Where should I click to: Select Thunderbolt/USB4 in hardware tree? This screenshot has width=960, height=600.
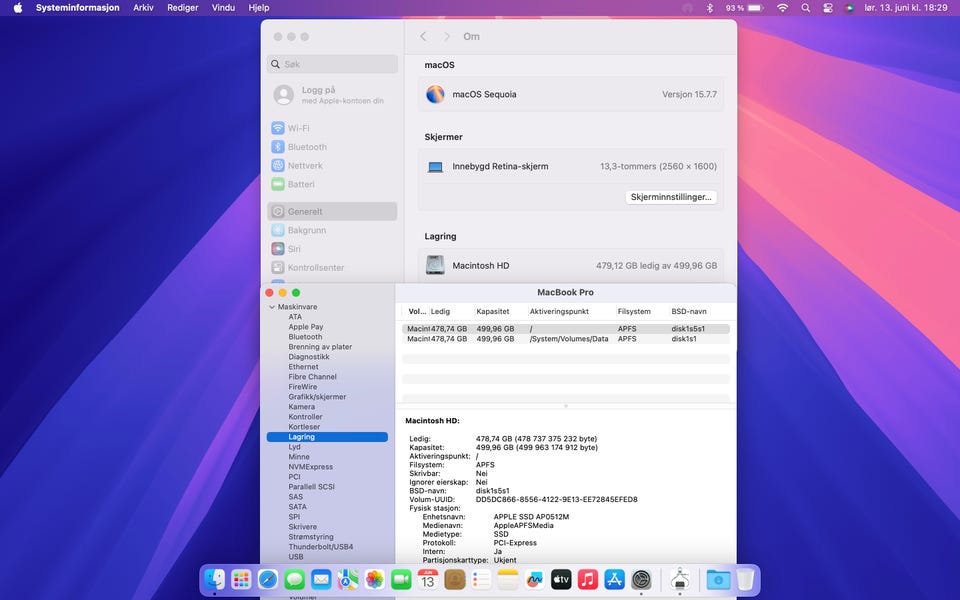(x=321, y=547)
